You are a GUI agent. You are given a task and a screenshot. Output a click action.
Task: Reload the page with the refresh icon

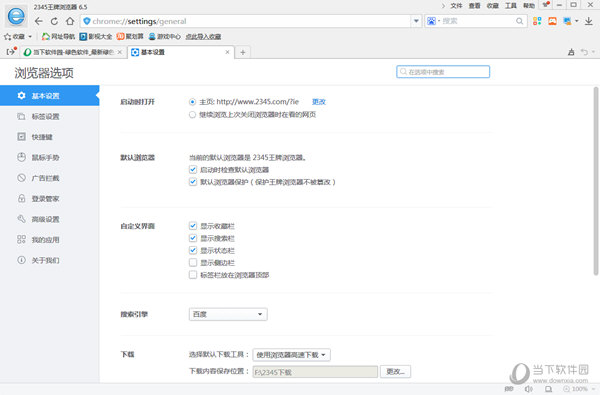54,21
